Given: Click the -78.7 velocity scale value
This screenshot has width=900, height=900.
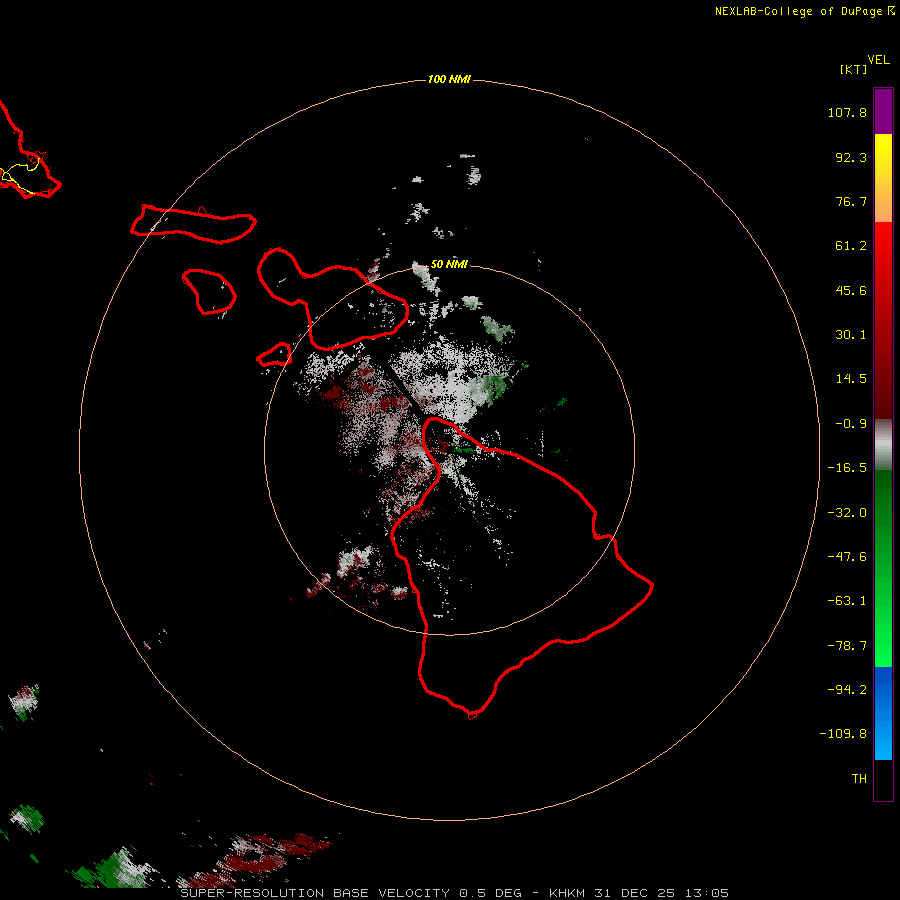Looking at the screenshot, I should pos(847,646).
